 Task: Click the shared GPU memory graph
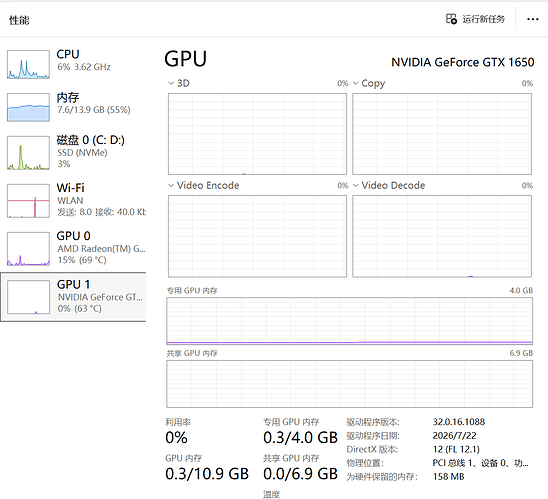349,384
